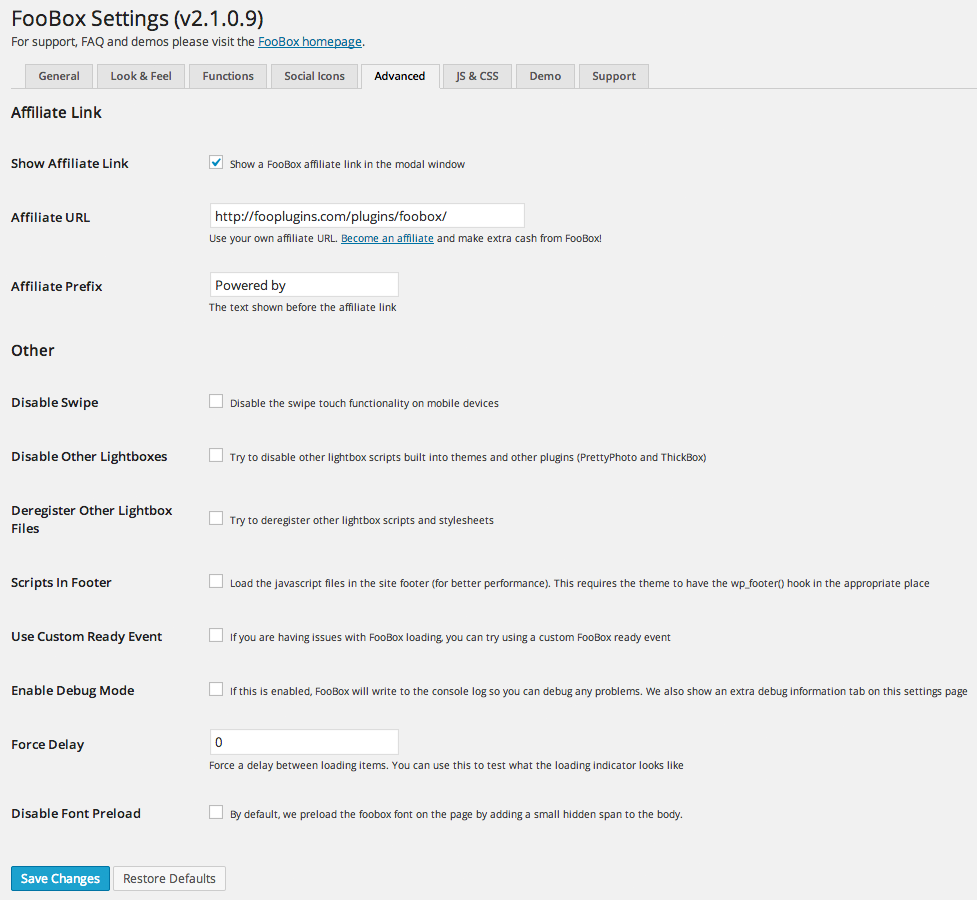The height and width of the screenshot is (900, 977).
Task: Toggle Use Custom Ready Event checkbox
Action: 216,635
